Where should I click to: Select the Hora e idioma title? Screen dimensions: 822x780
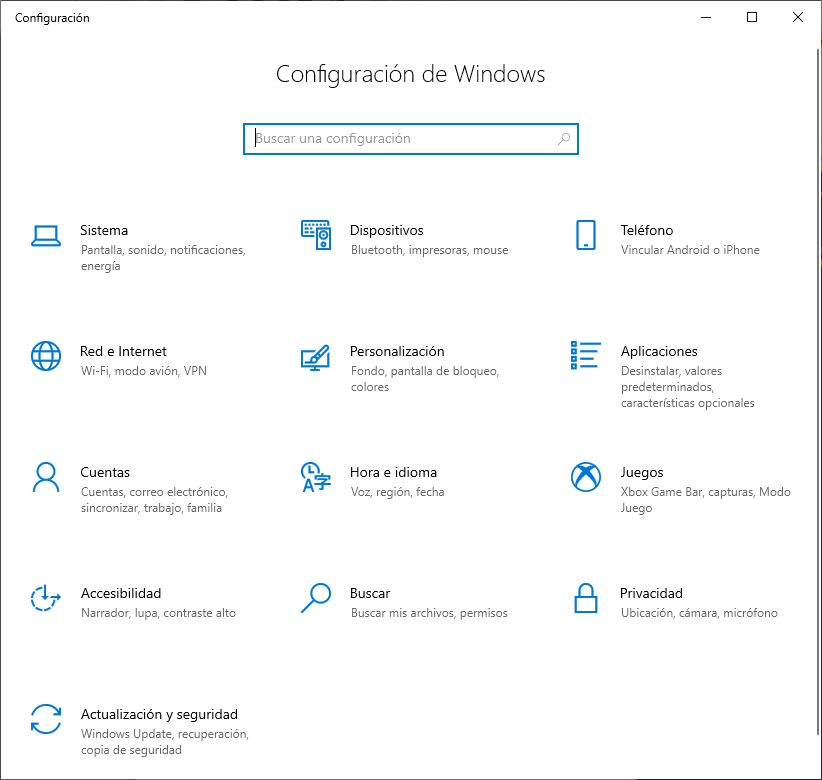coord(393,473)
